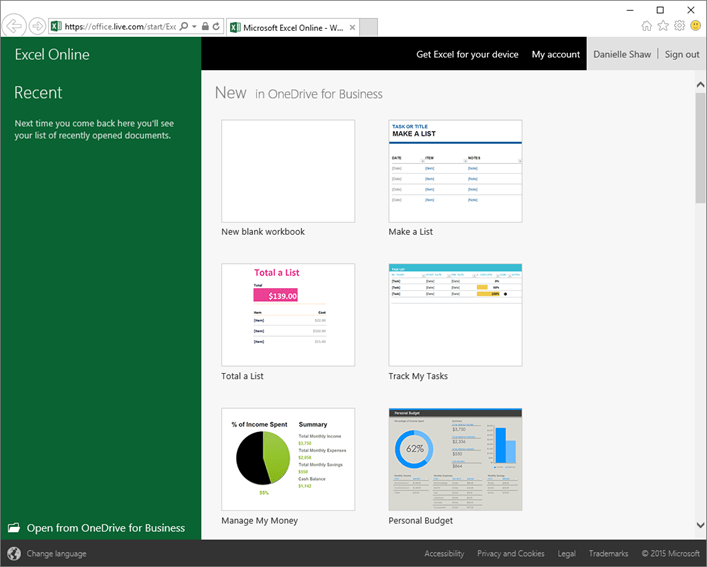Click the scrollbar up arrow
The height and width of the screenshot is (567, 707).
(700, 84)
